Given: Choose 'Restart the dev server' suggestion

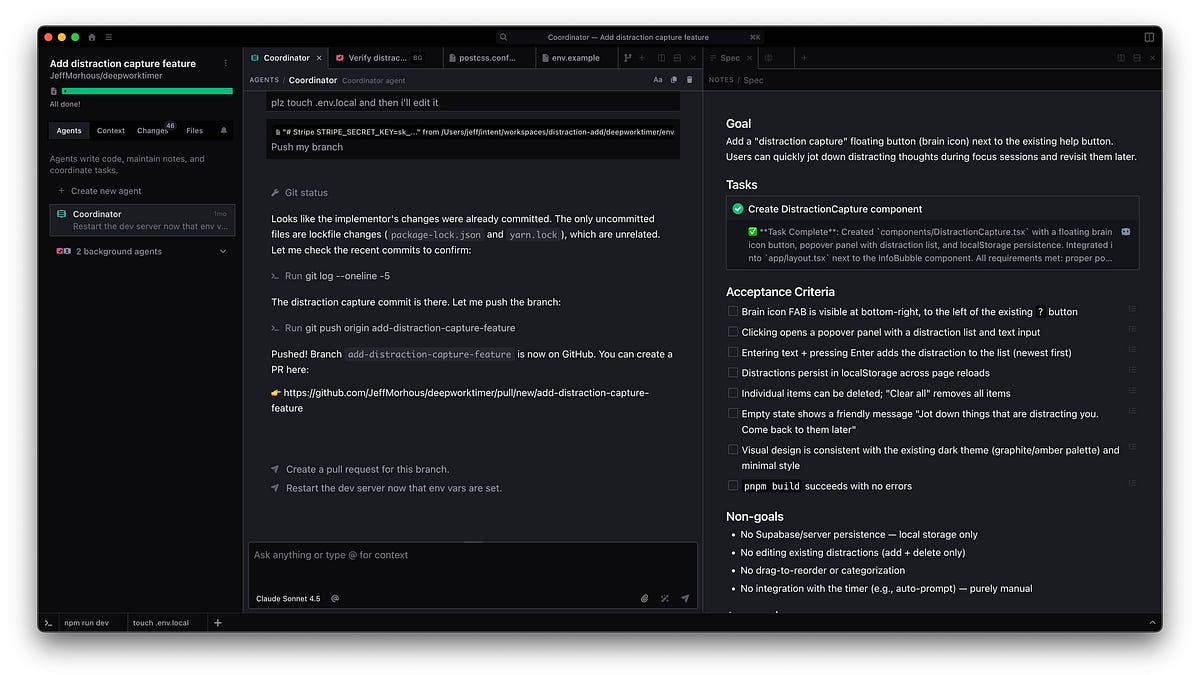Looking at the screenshot, I should tap(386, 488).
